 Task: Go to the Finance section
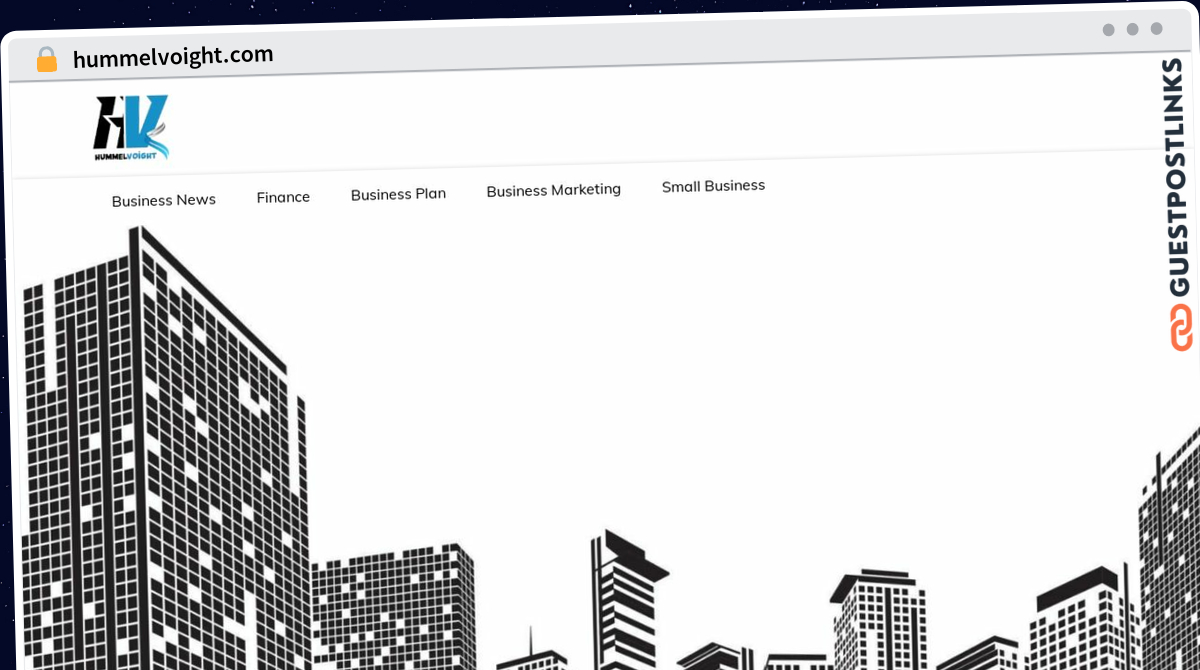(283, 197)
